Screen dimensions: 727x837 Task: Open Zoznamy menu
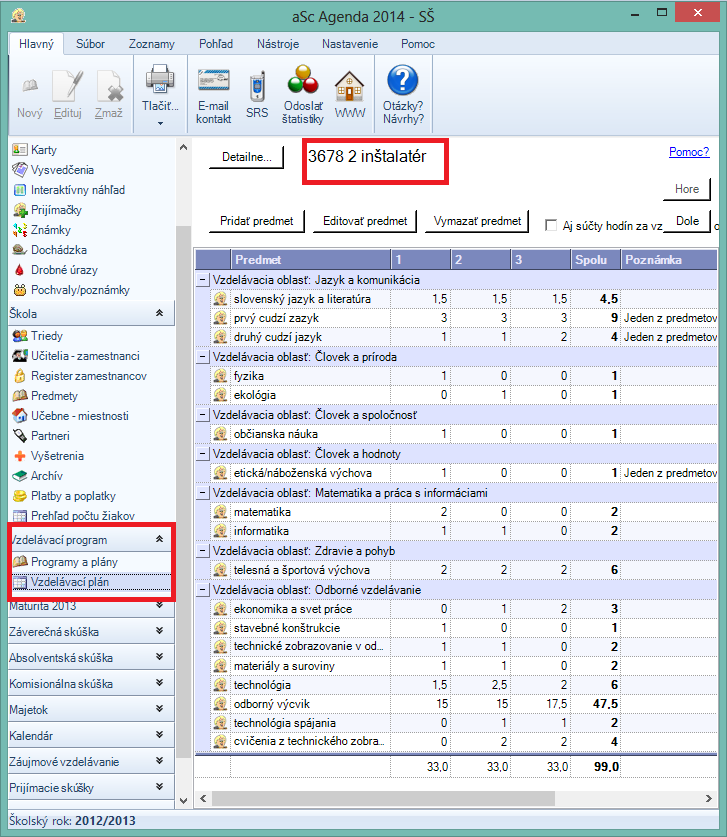click(x=152, y=44)
